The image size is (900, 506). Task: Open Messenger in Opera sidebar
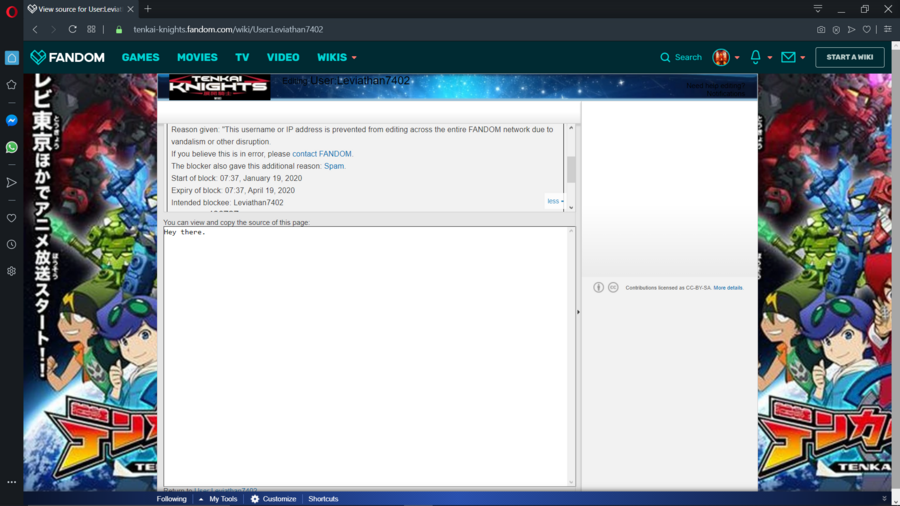11,120
